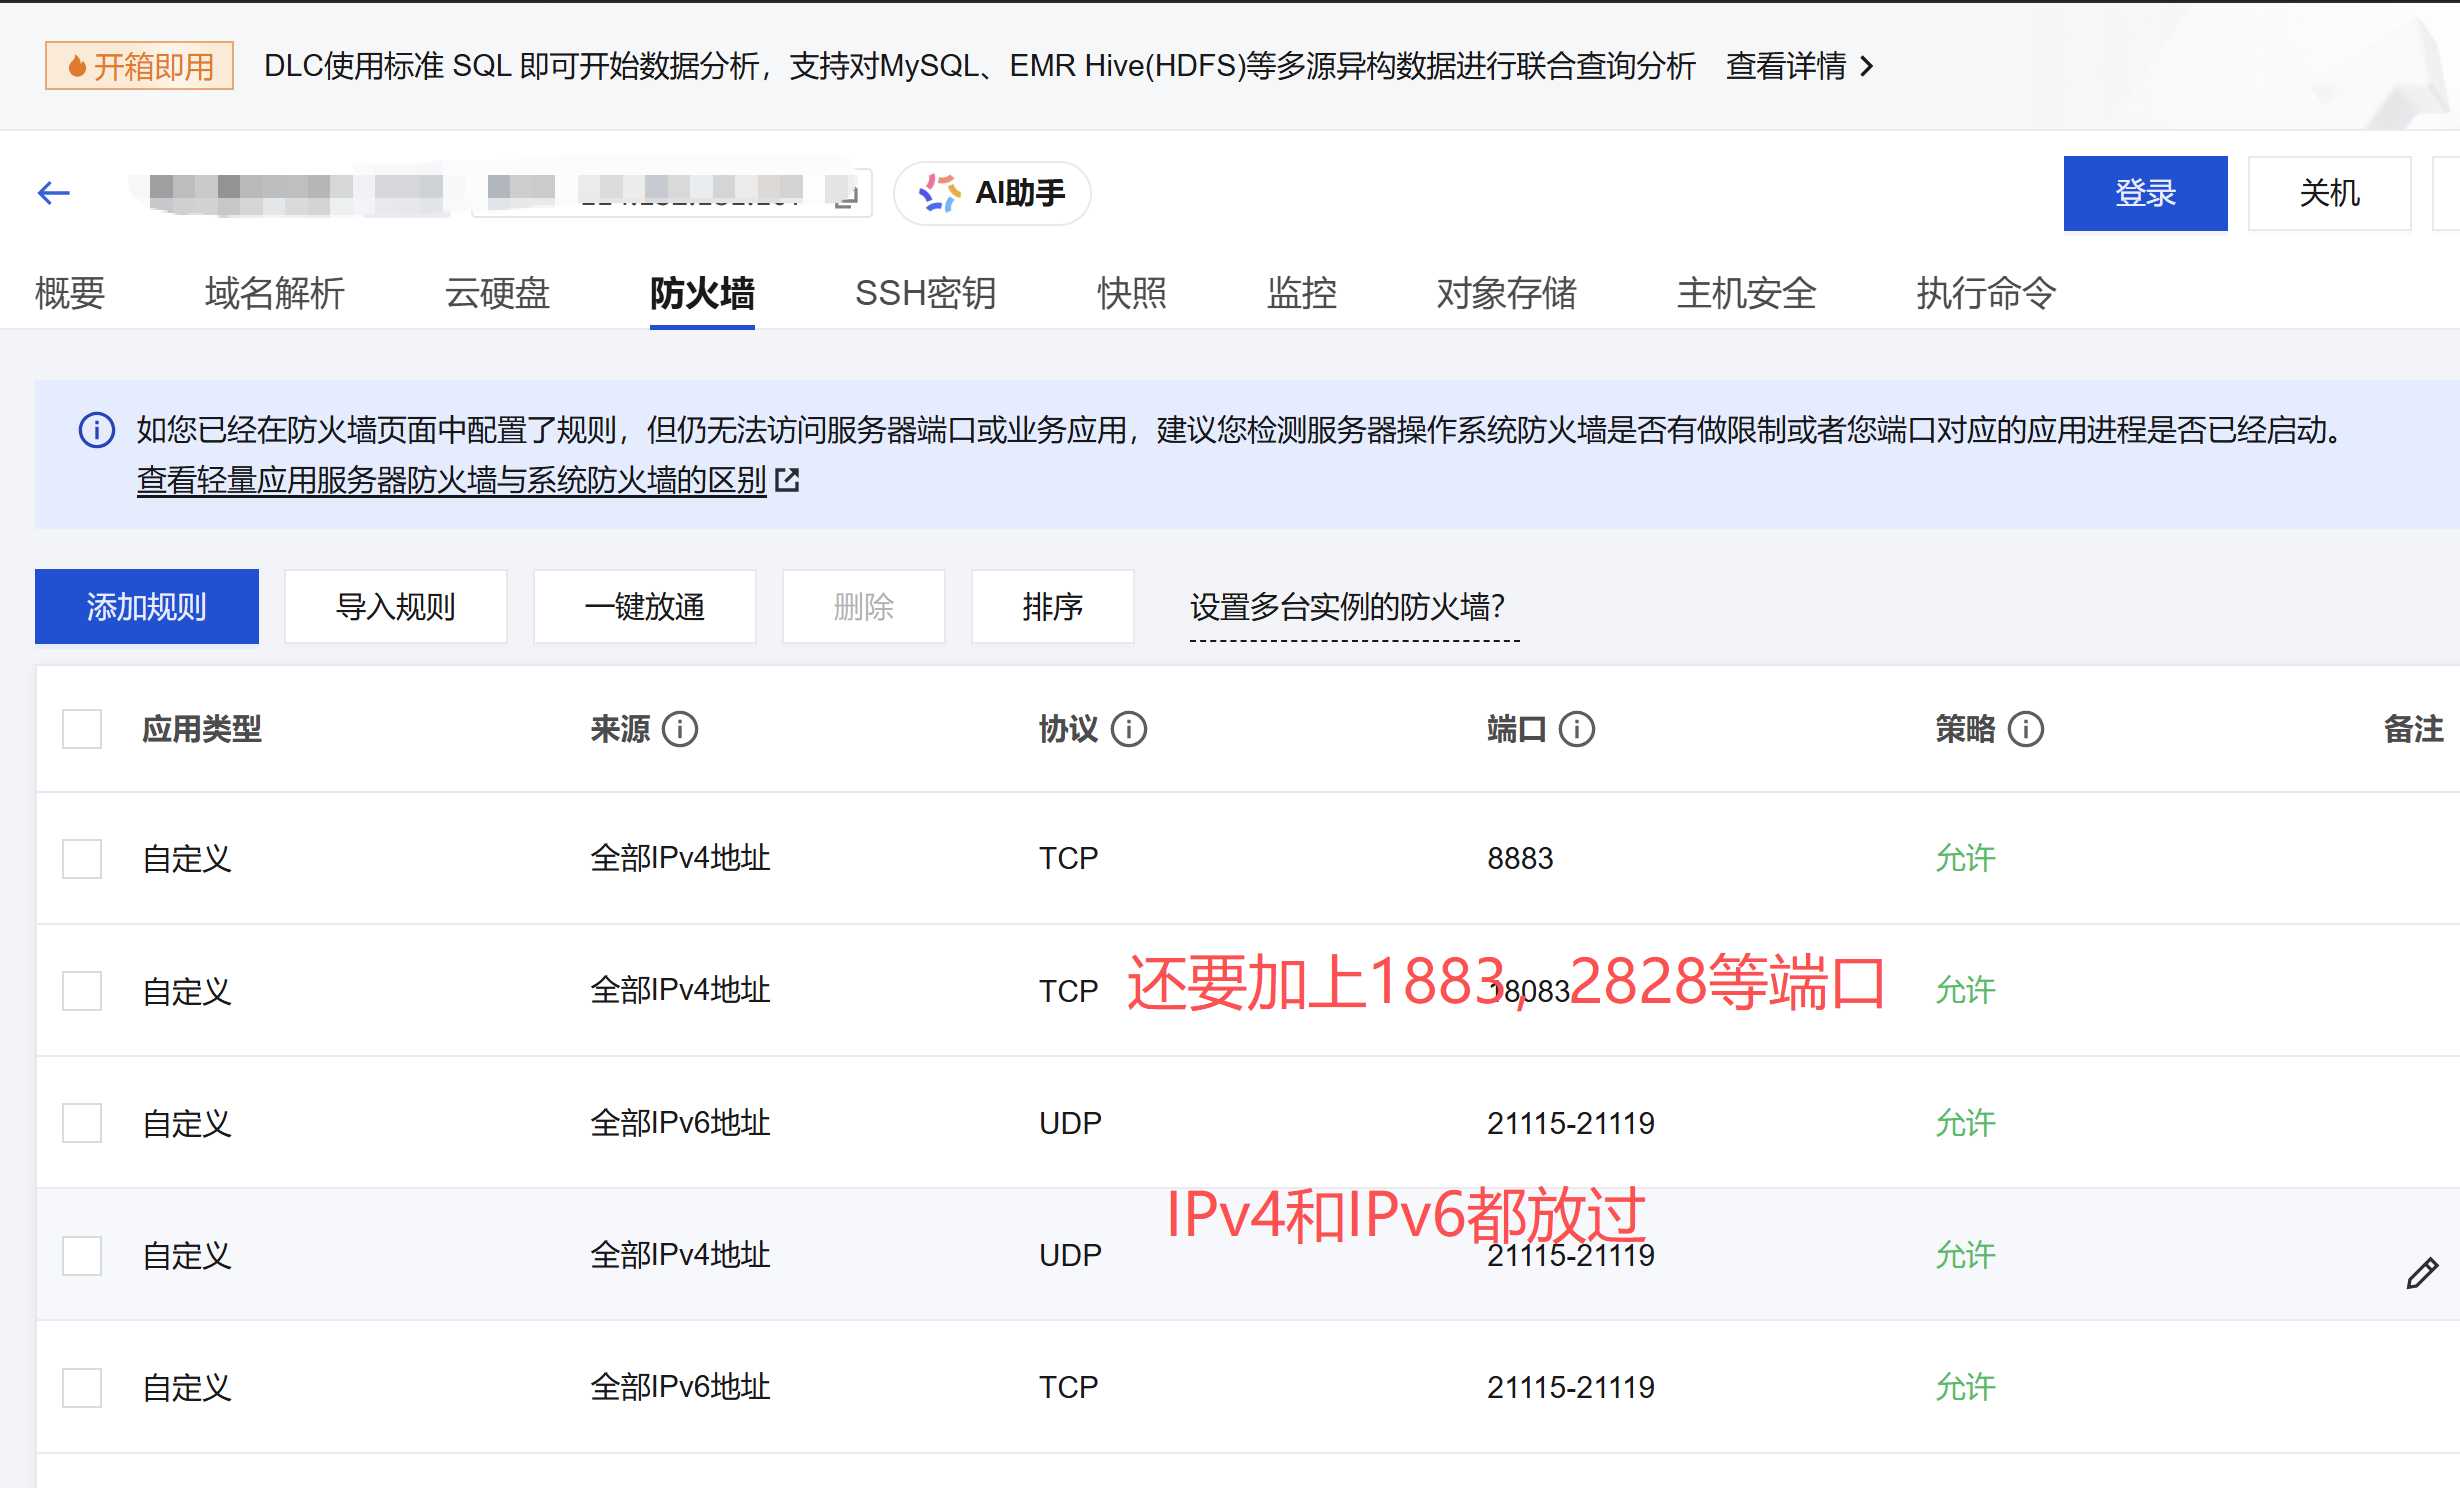This screenshot has height=1488, width=2460.
Task: Open 查看轻量应用服务器防火墙与系统防火墙的区别 link
Action: click(451, 480)
